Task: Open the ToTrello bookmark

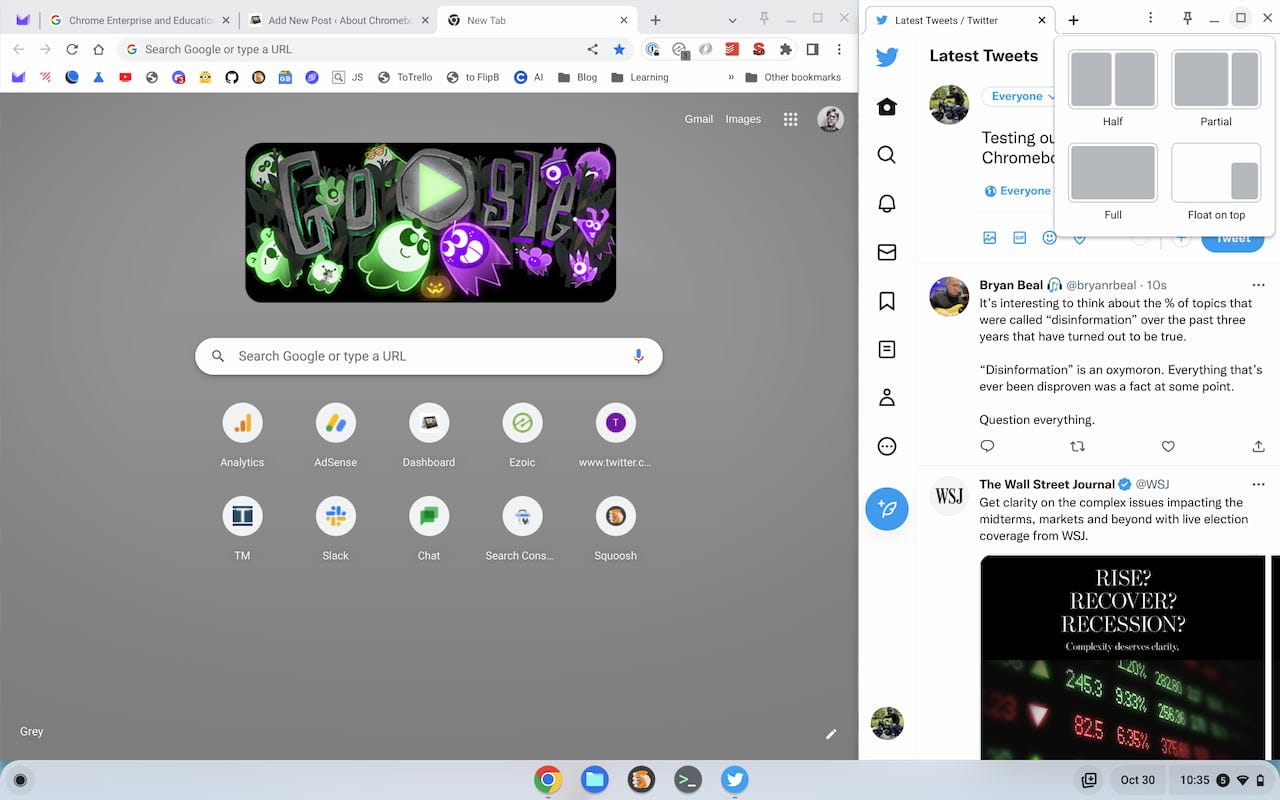Action: pyautogui.click(x=405, y=77)
